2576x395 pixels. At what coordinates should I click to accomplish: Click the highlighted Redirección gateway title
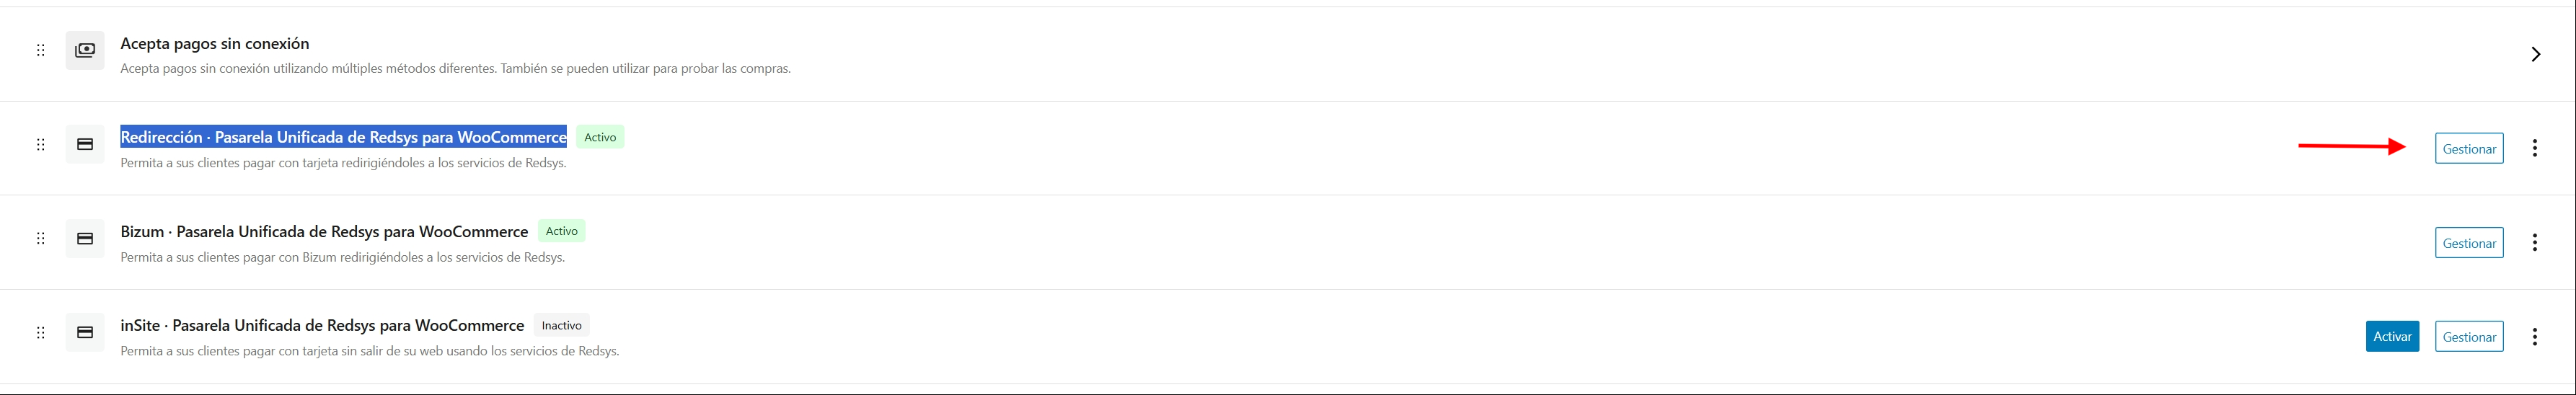[343, 137]
